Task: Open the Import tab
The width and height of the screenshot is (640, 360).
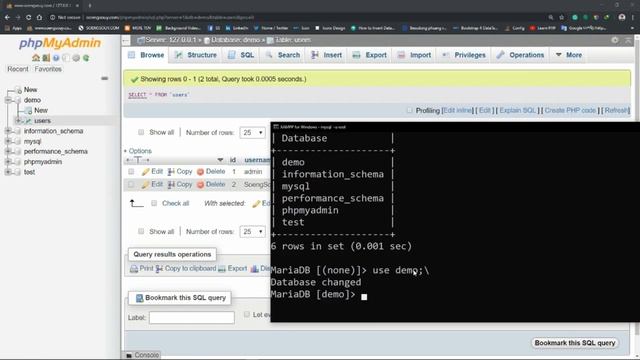Action: click(x=414, y=55)
